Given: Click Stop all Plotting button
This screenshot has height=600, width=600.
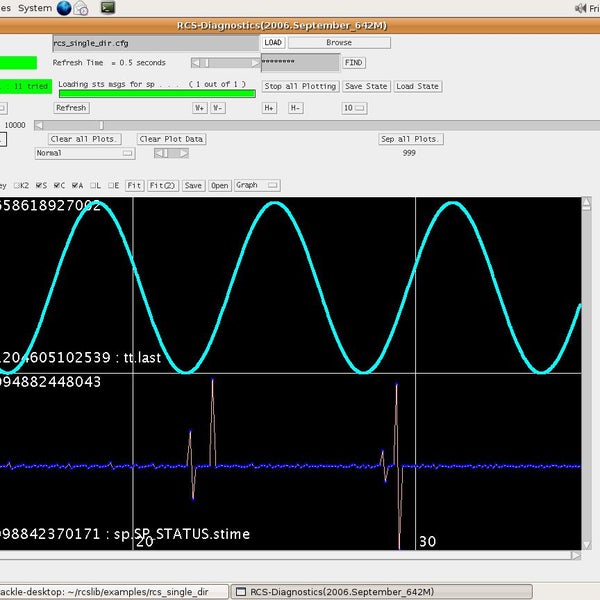Looking at the screenshot, I should coord(299,86).
